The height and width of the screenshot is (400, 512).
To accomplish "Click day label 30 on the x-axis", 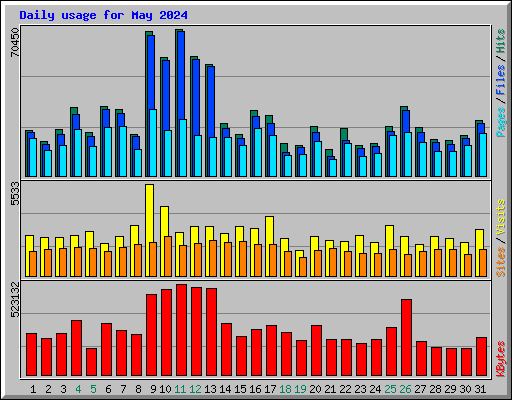I will (x=465, y=389).
